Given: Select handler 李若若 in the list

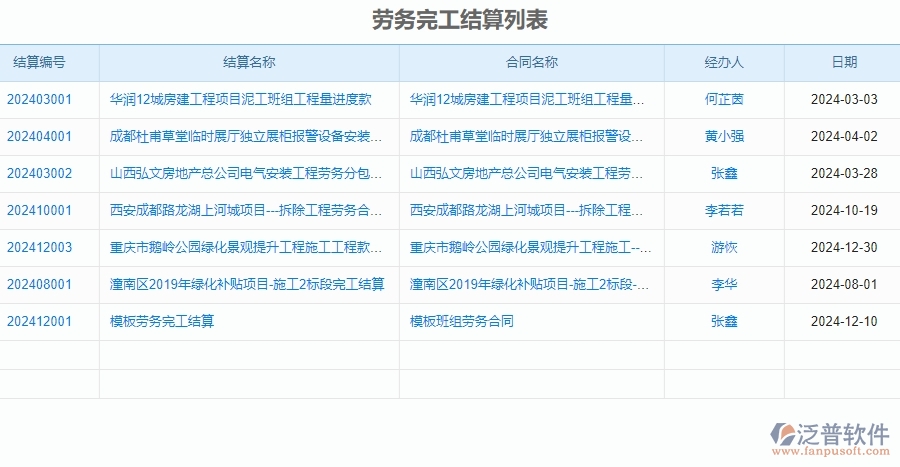Looking at the screenshot, I should [724, 211].
